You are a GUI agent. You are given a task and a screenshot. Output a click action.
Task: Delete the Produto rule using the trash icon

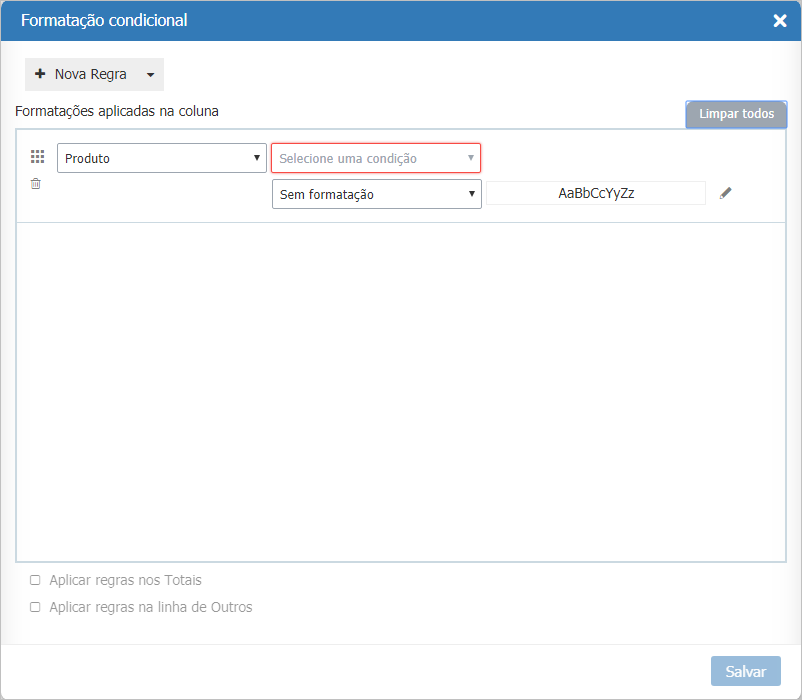tap(35, 184)
